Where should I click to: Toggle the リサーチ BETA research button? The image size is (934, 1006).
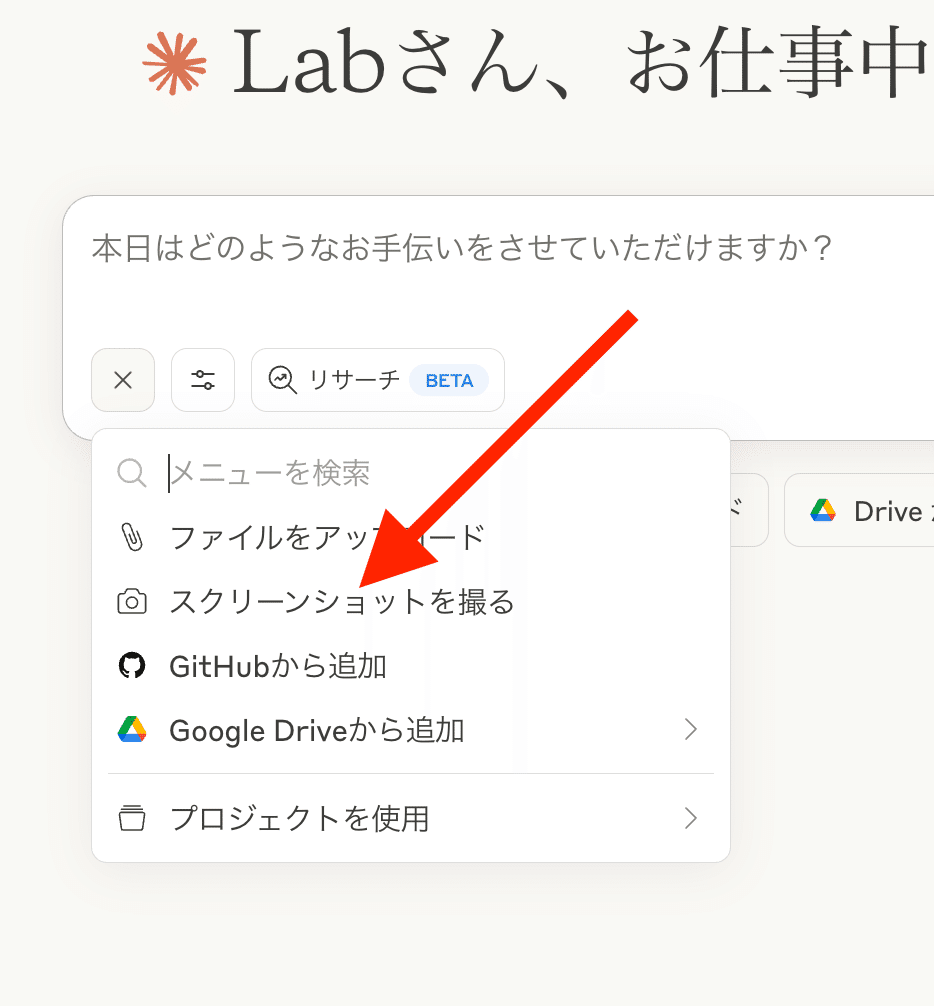[378, 380]
